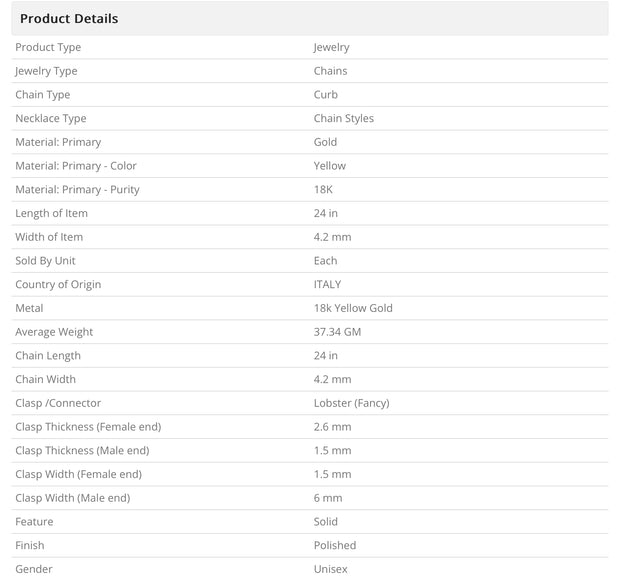Select the Solid feature value
Viewport: 620px width, 587px height.
click(x=325, y=521)
